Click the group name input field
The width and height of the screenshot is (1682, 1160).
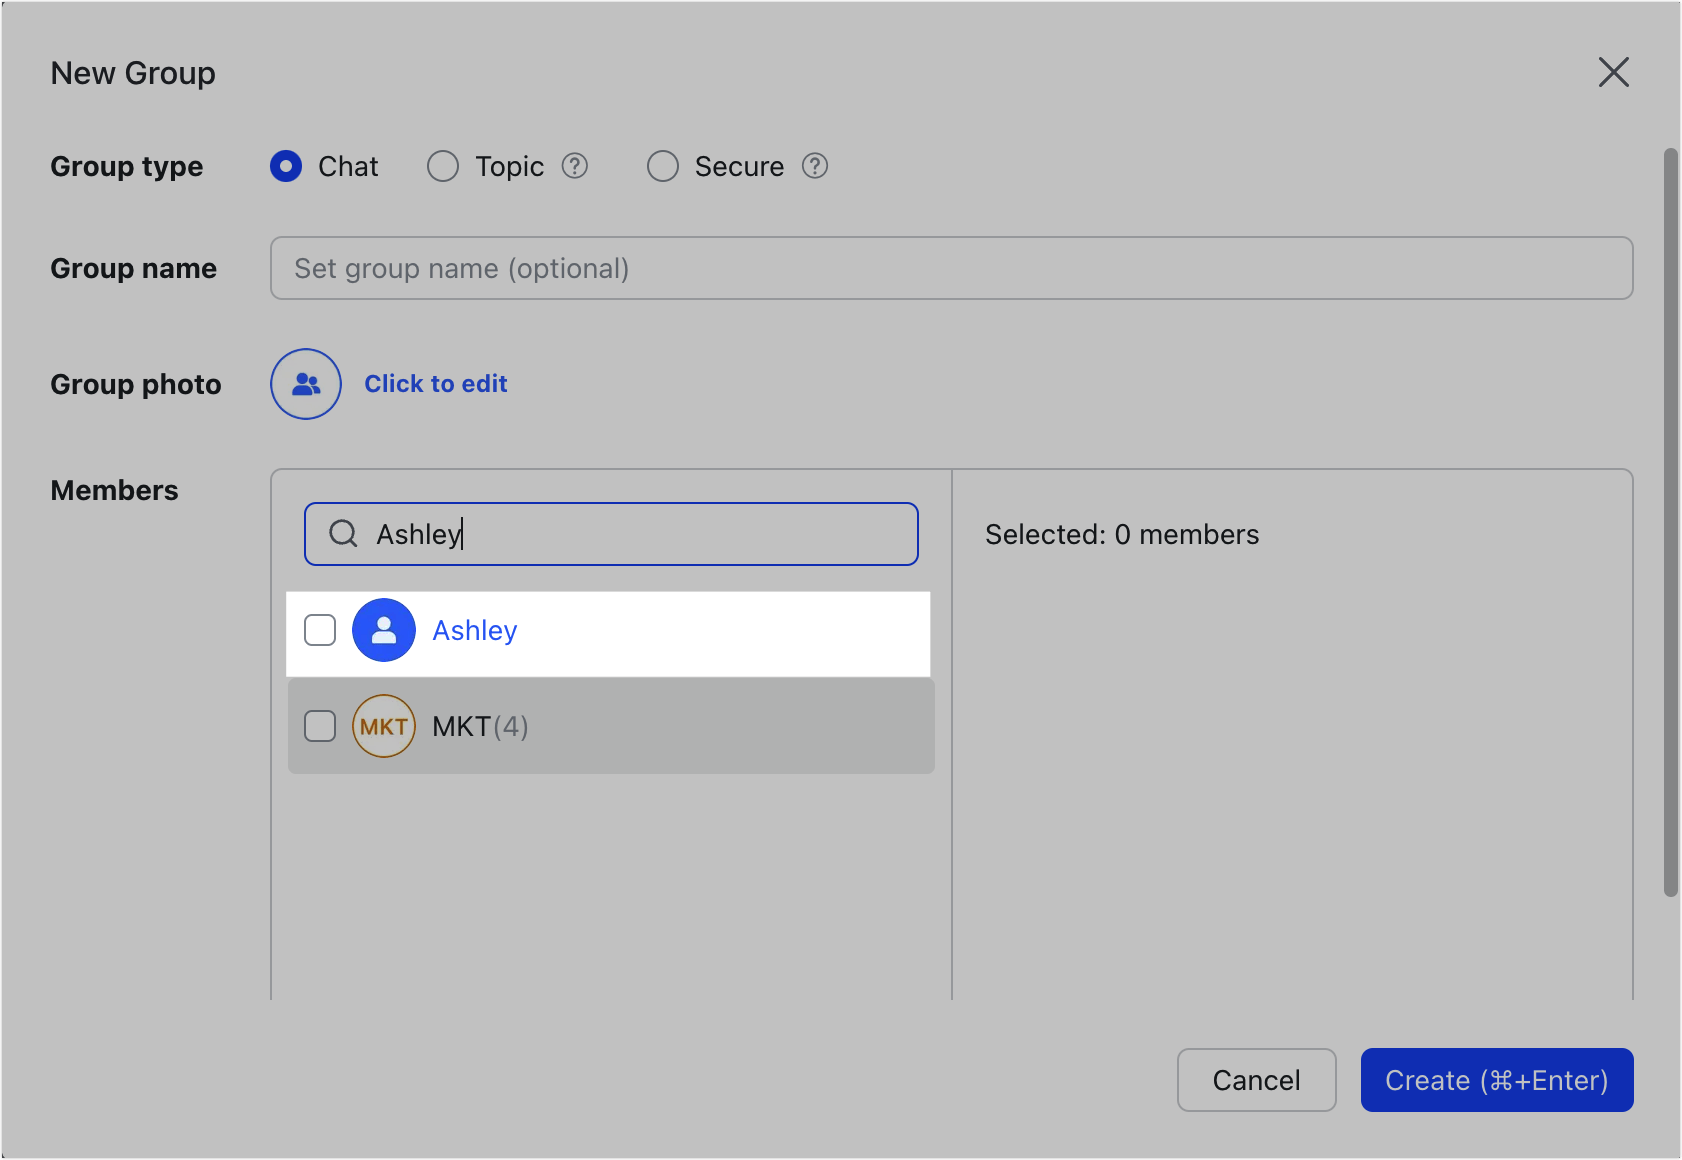(x=950, y=268)
